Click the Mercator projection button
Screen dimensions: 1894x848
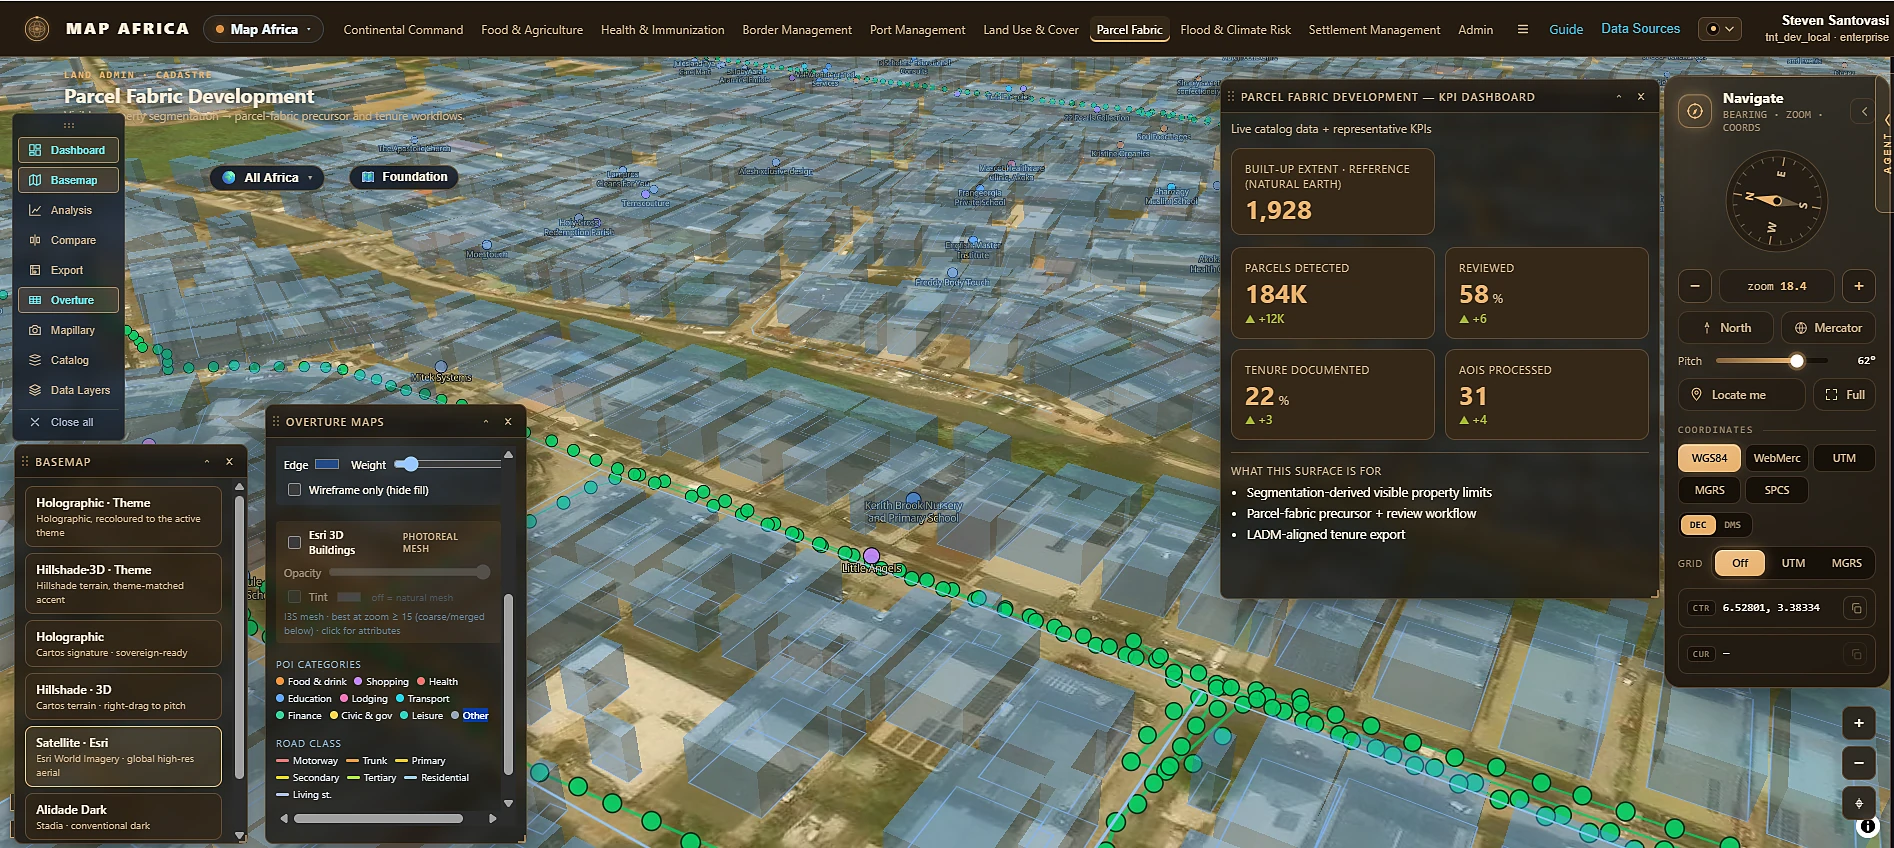1828,328
